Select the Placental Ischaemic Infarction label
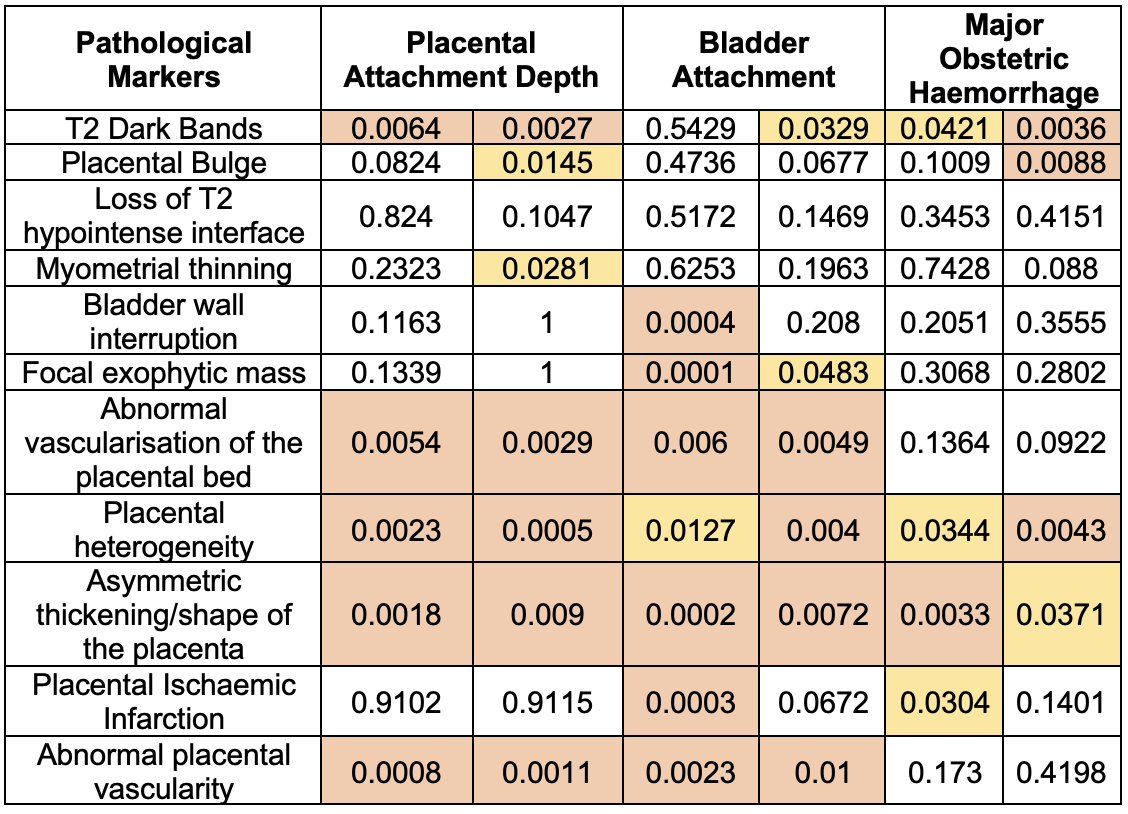This screenshot has height=814, width=1128. (x=164, y=702)
